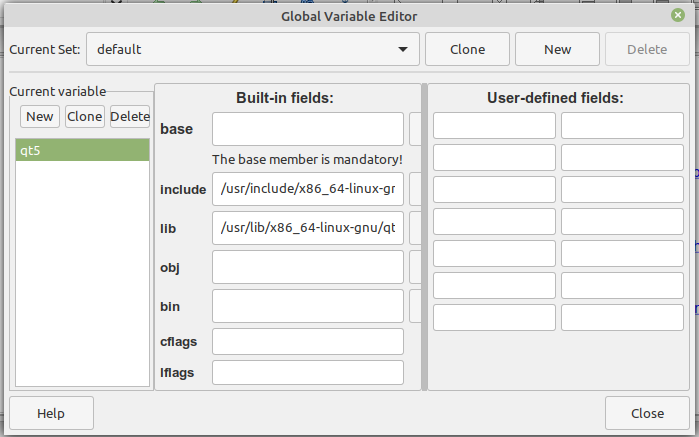Click the include path input field
699x437 pixels.
(x=308, y=189)
